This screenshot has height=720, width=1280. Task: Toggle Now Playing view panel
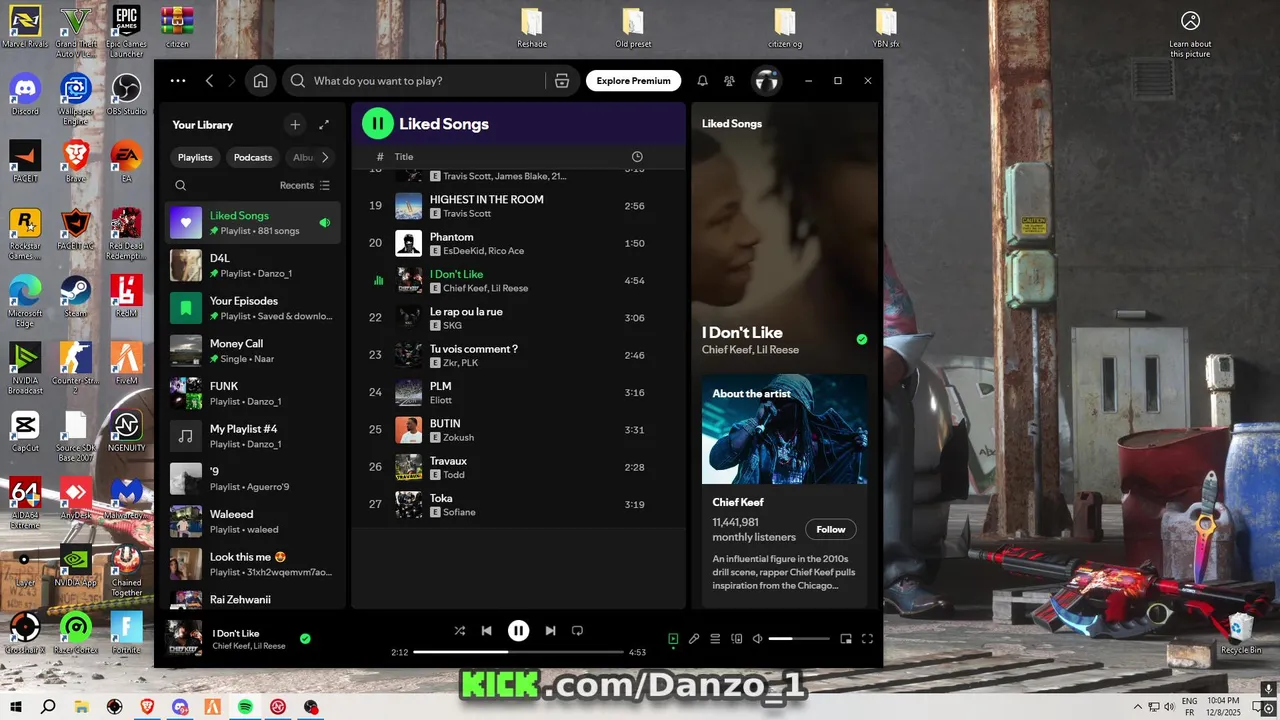coord(673,638)
